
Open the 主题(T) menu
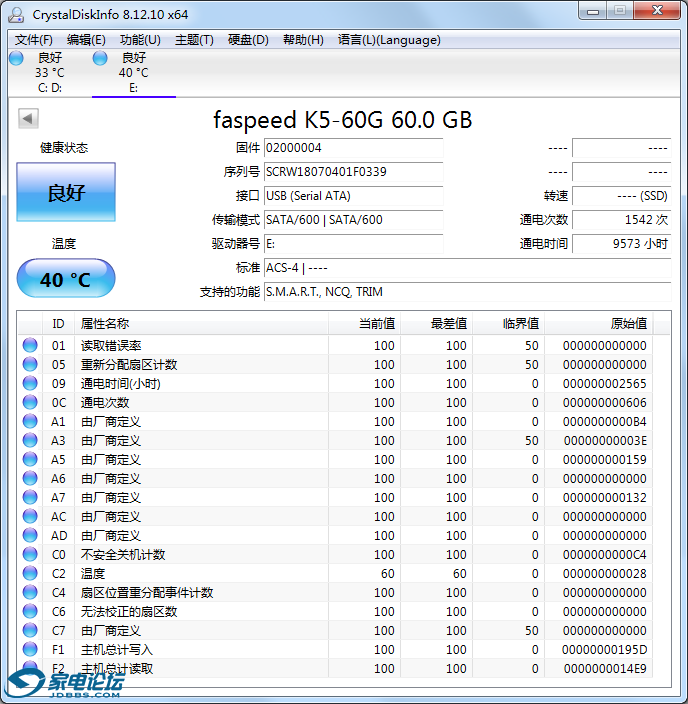(194, 40)
